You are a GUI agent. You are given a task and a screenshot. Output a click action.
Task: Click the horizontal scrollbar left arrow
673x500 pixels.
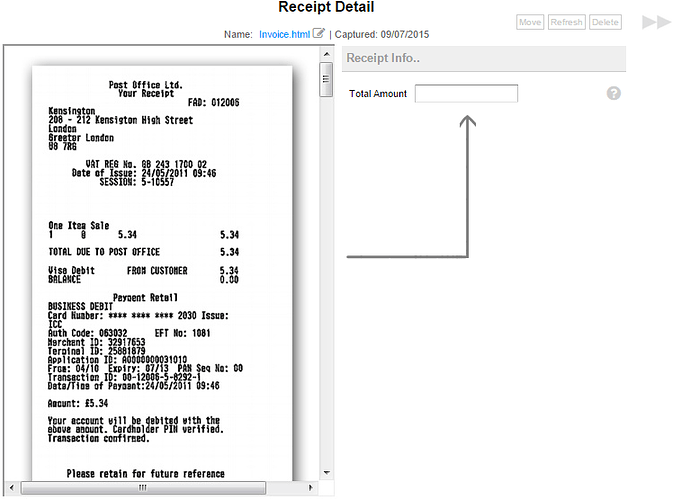[11, 488]
